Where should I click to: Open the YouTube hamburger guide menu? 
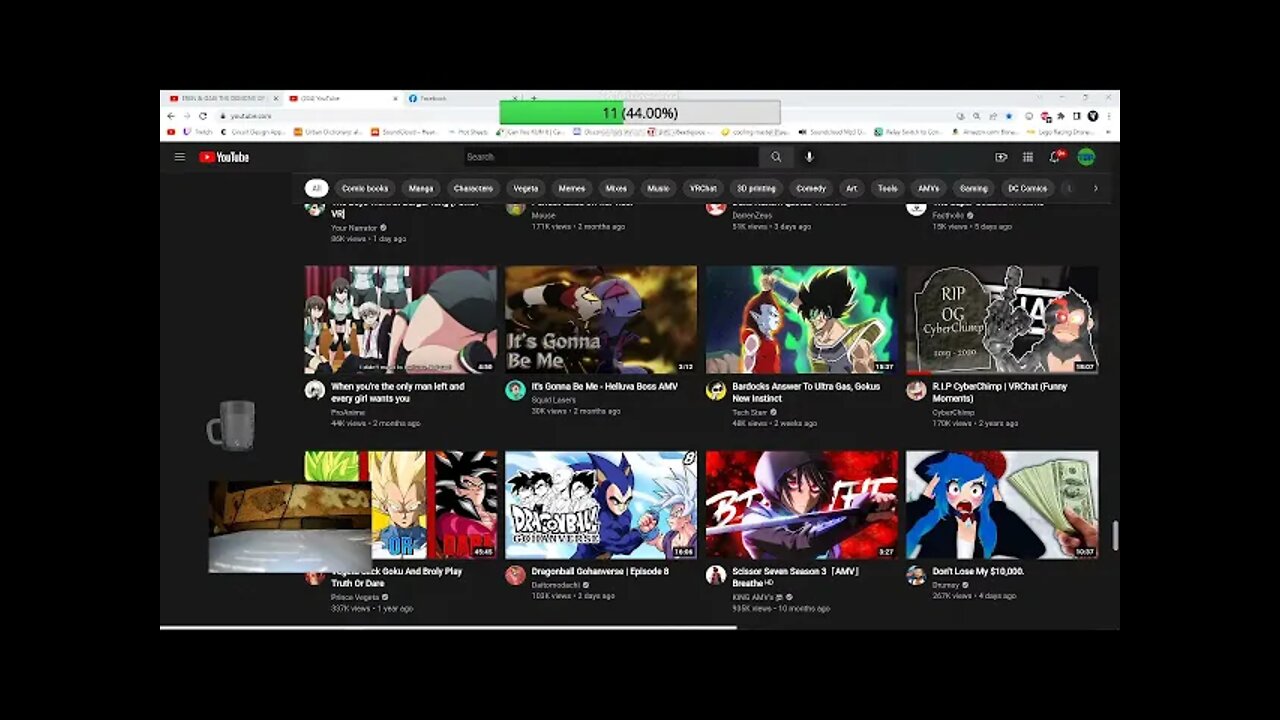click(179, 157)
